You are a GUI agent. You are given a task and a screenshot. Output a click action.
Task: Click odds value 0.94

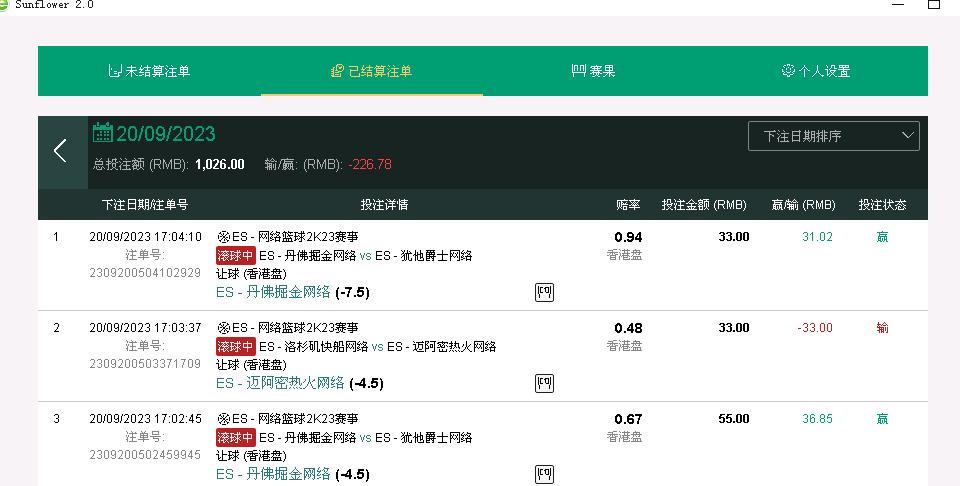[628, 237]
